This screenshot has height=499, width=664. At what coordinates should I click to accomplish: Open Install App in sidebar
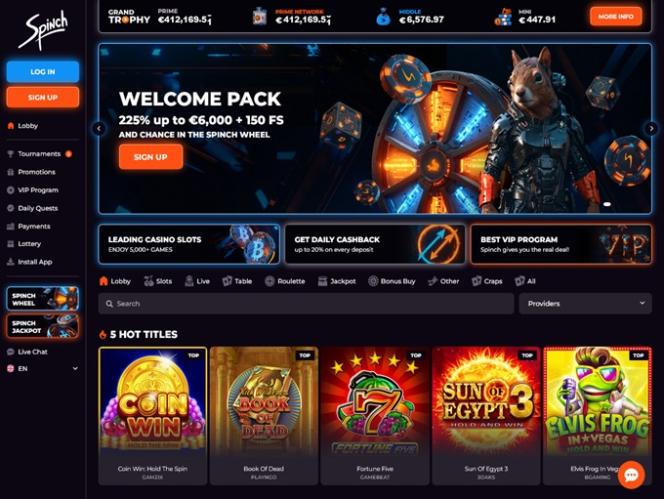point(30,262)
